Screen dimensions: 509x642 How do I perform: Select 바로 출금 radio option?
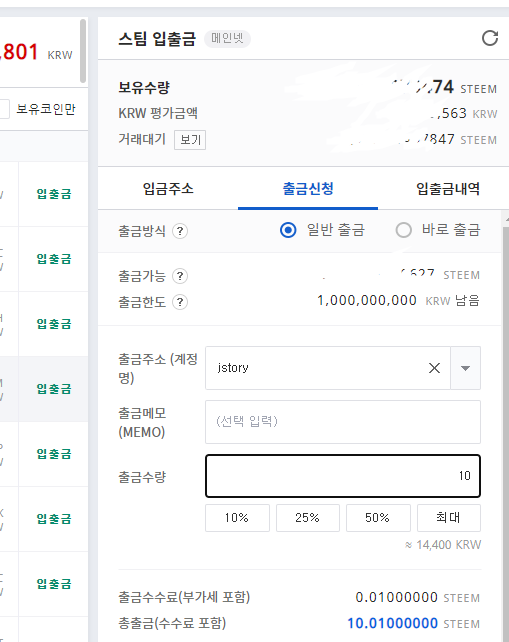[x=403, y=230]
